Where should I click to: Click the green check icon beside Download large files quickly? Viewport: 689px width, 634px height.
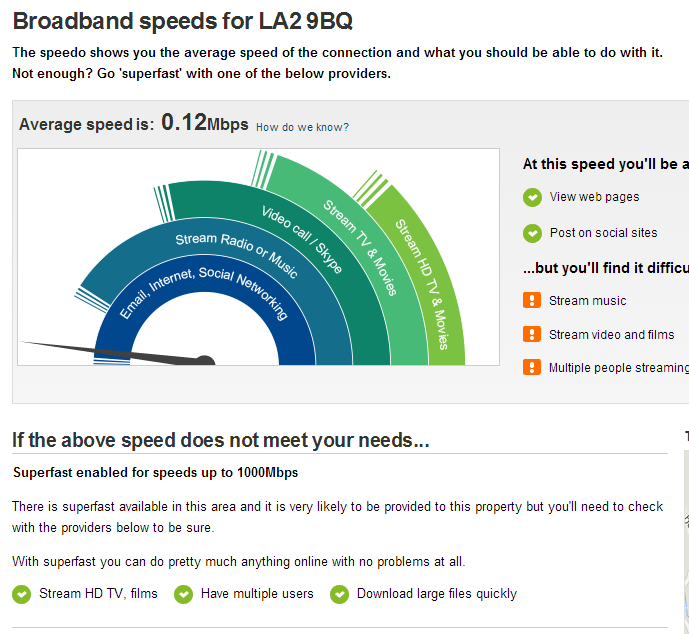pos(339,594)
